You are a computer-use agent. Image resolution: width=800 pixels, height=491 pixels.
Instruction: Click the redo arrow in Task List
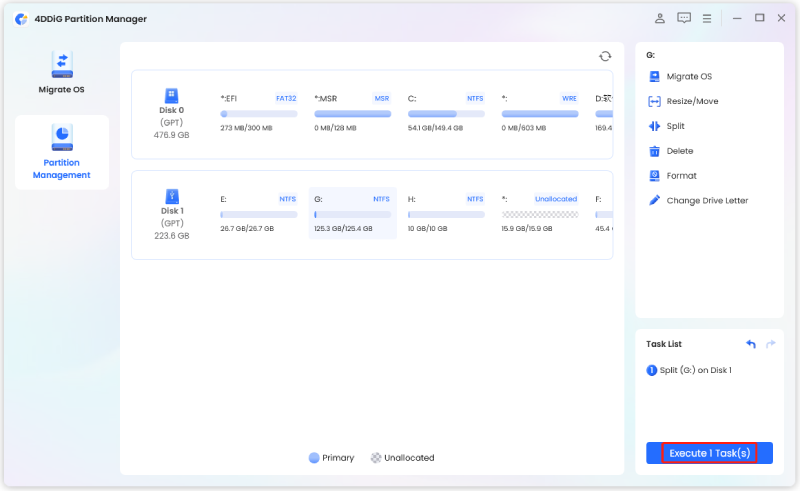(x=770, y=344)
